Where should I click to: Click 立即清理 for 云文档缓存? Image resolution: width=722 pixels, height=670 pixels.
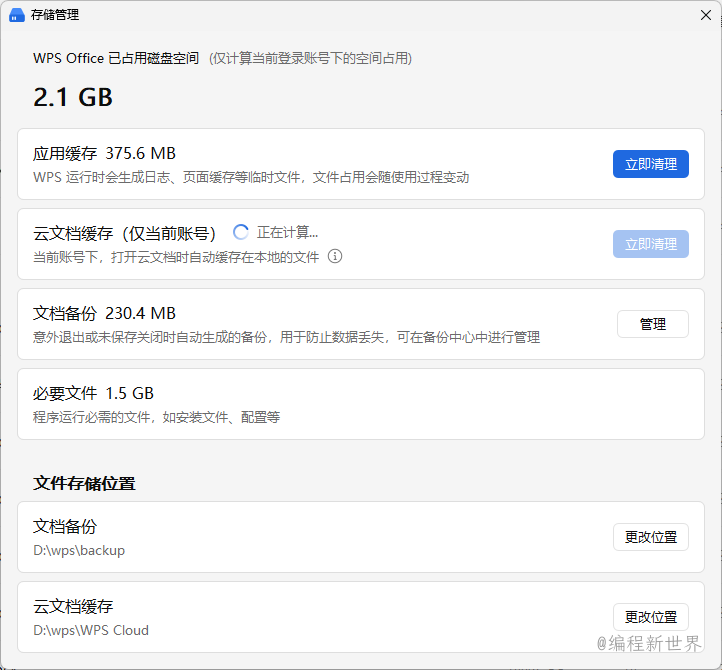[x=650, y=244]
